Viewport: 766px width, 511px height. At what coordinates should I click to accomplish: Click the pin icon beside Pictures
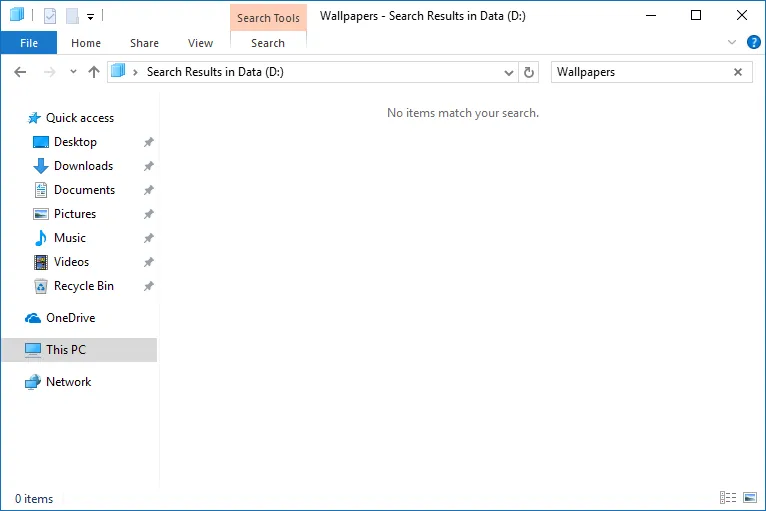pyautogui.click(x=149, y=214)
